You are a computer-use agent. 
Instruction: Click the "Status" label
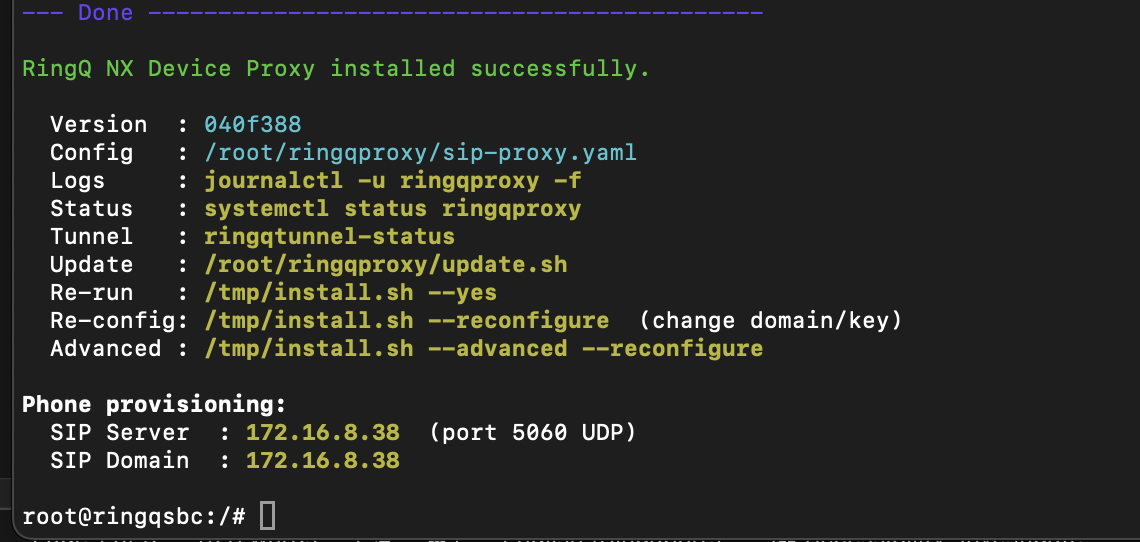[92, 210]
